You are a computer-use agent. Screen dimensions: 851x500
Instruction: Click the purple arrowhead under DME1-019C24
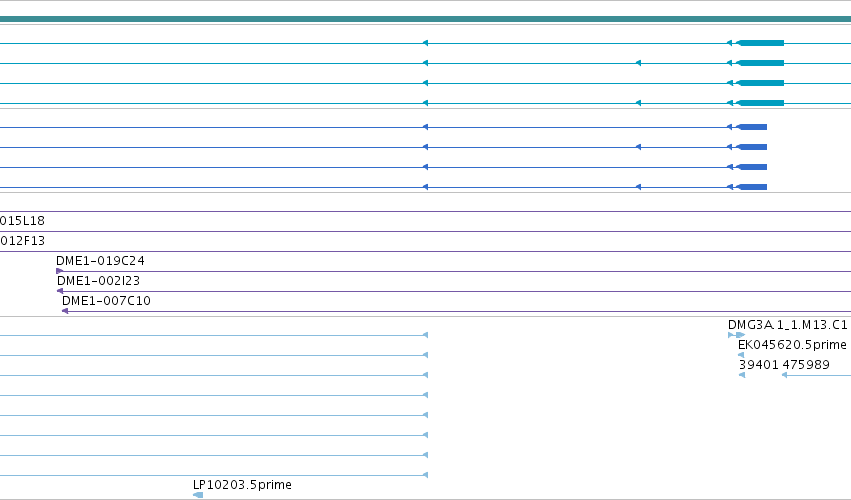tap(60, 271)
